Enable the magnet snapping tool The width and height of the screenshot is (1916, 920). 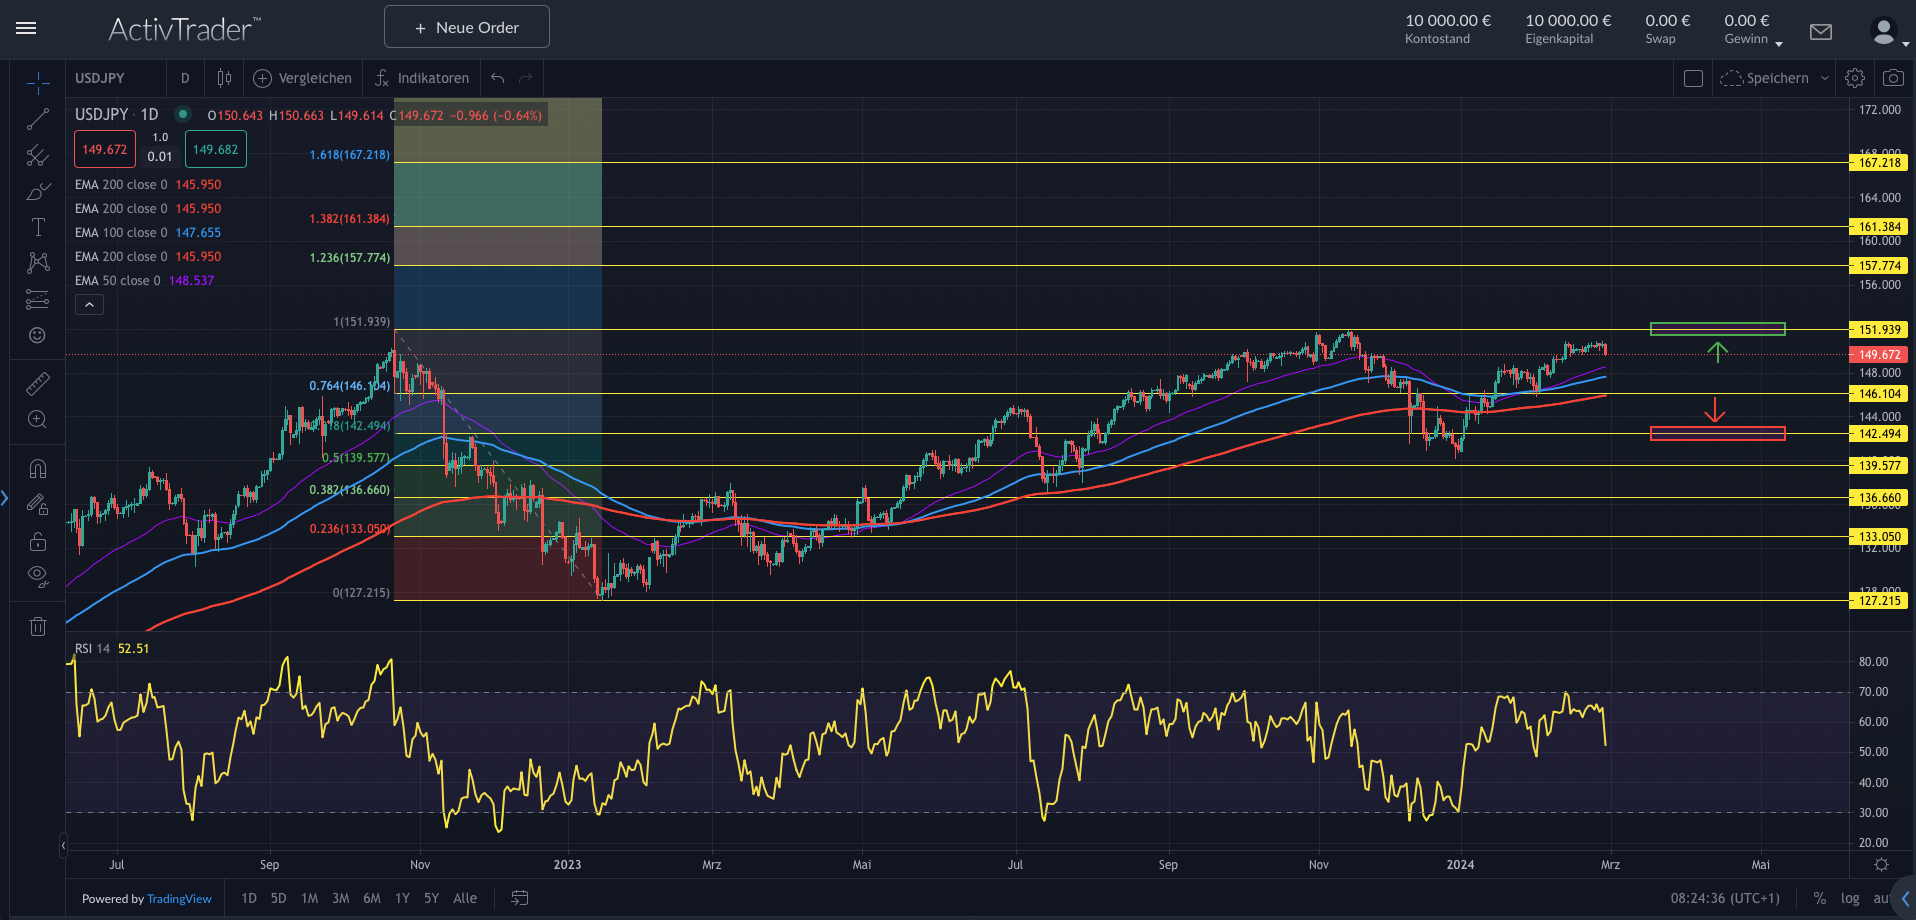[37, 467]
